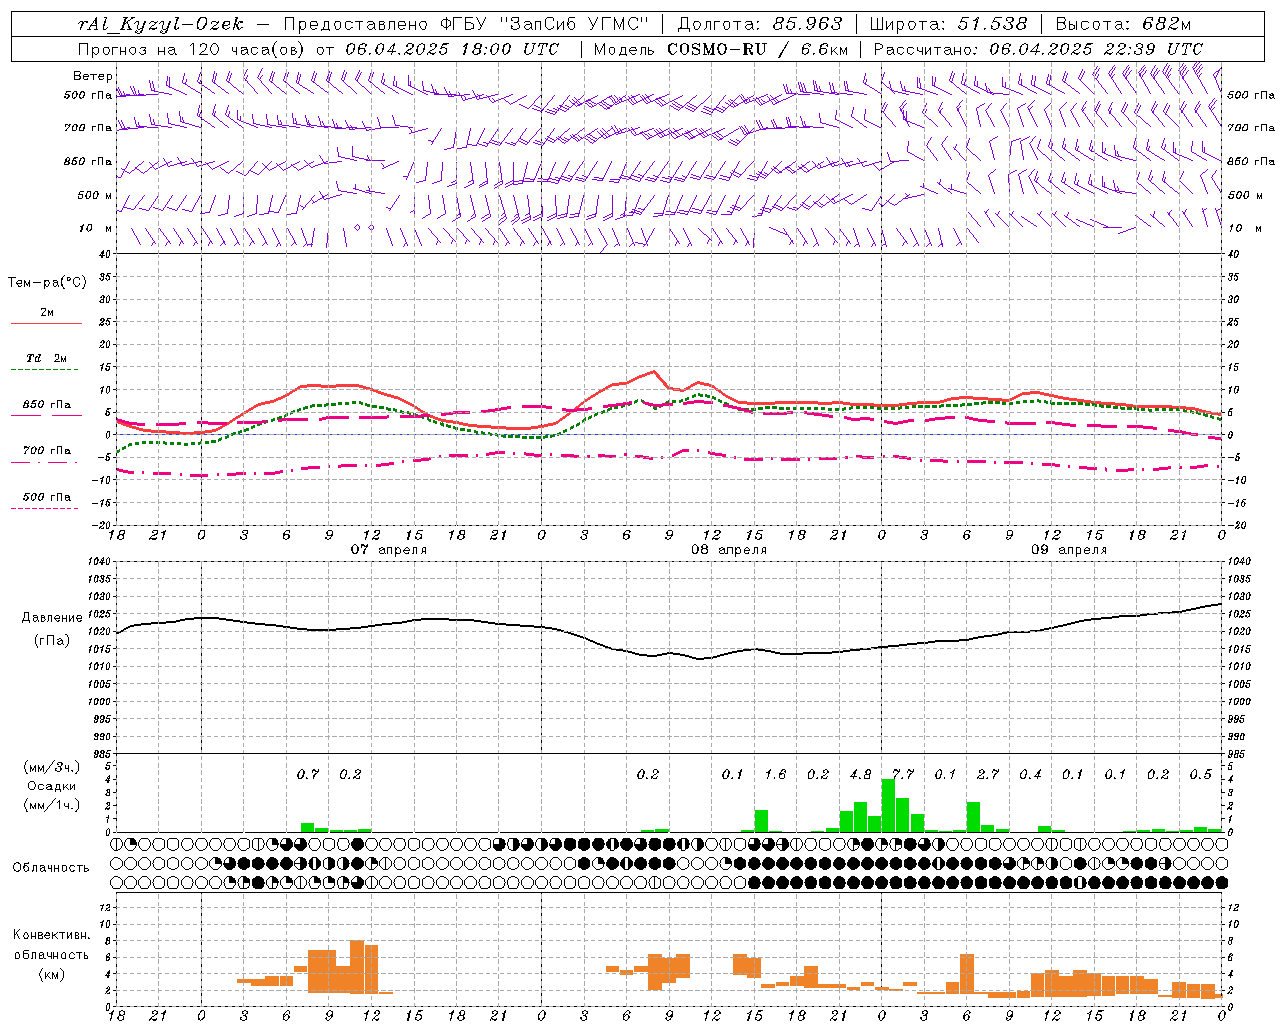Screen dimensions: 1280x1024
Task: Click the computed time 06.04.2025 22:39 UTC
Action: coord(1096,49)
